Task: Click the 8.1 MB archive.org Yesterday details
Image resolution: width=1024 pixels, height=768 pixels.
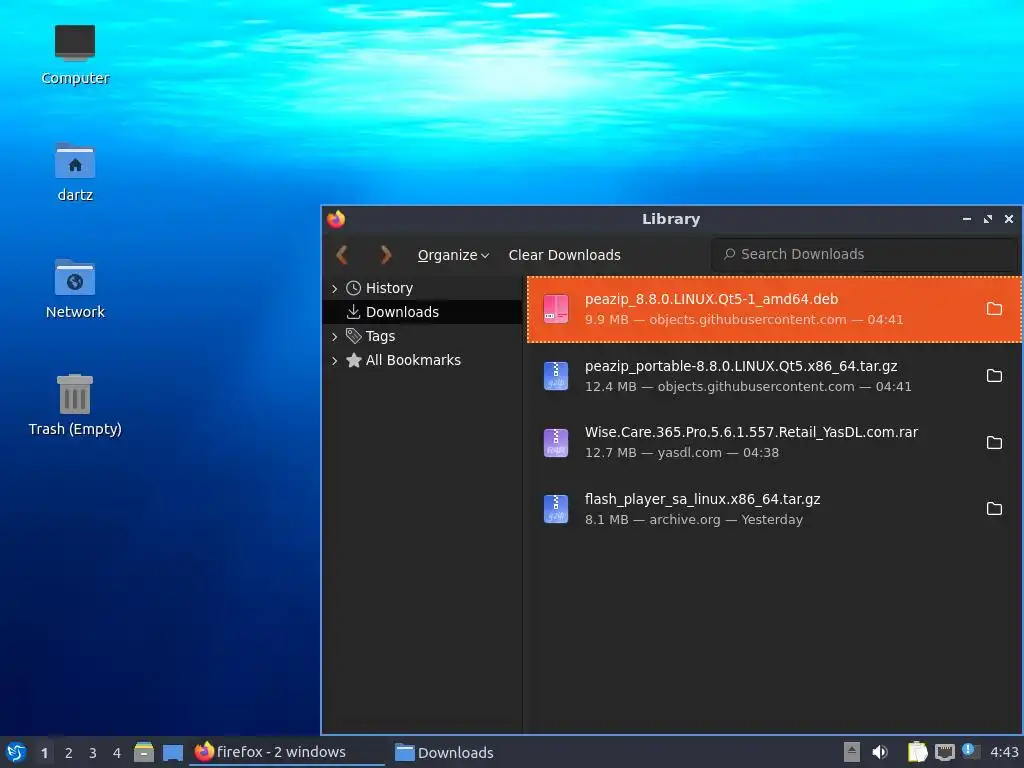Action: (694, 520)
